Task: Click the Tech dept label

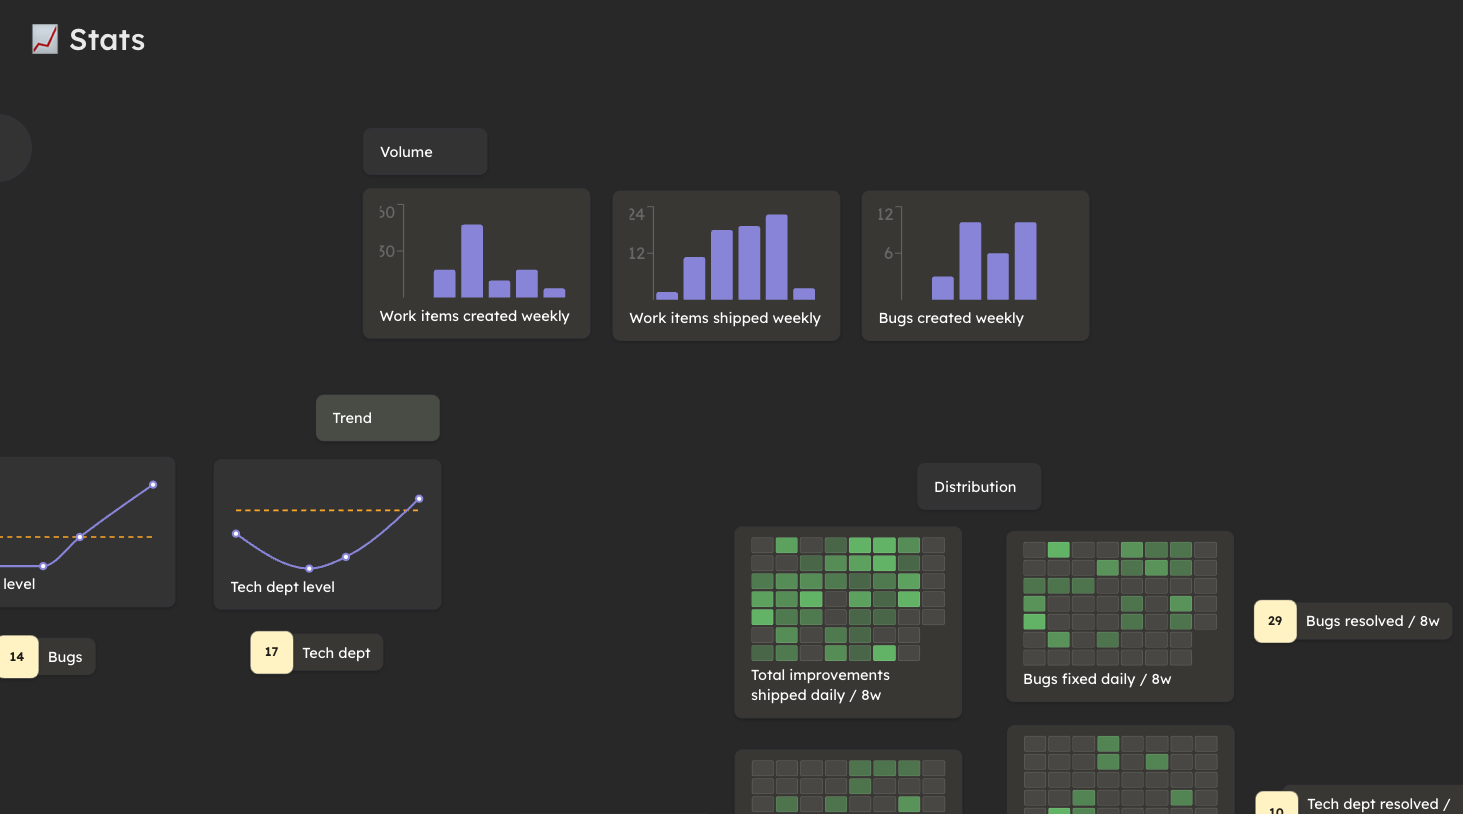Action: (337, 653)
